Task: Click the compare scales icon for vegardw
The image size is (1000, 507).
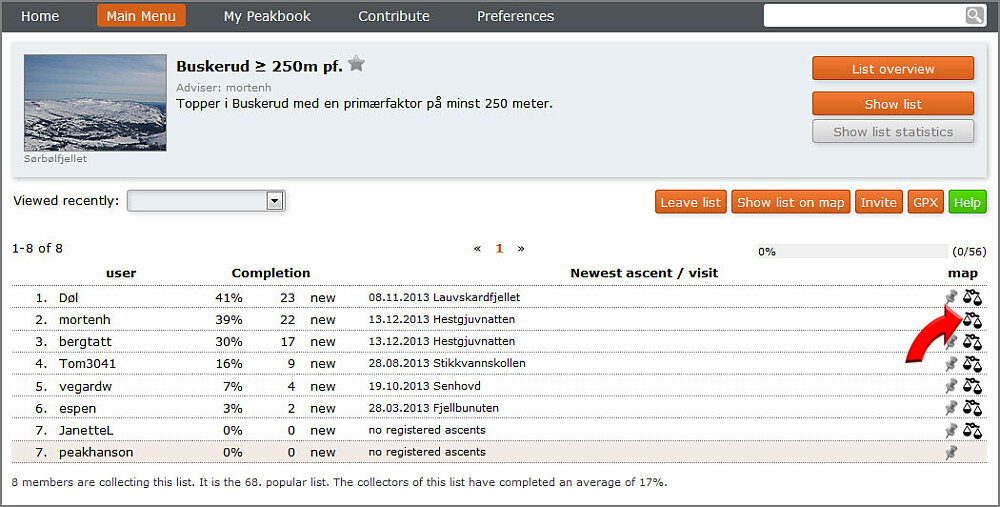Action: coord(972,386)
